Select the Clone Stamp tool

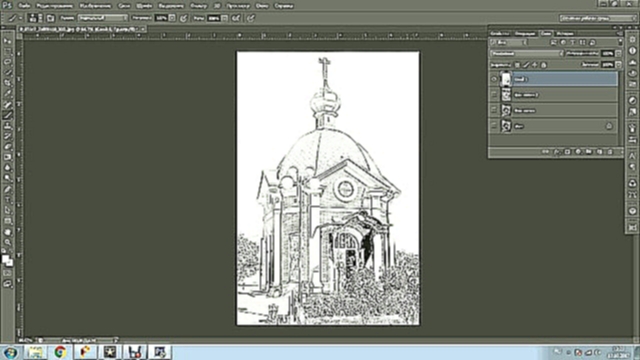(7, 126)
